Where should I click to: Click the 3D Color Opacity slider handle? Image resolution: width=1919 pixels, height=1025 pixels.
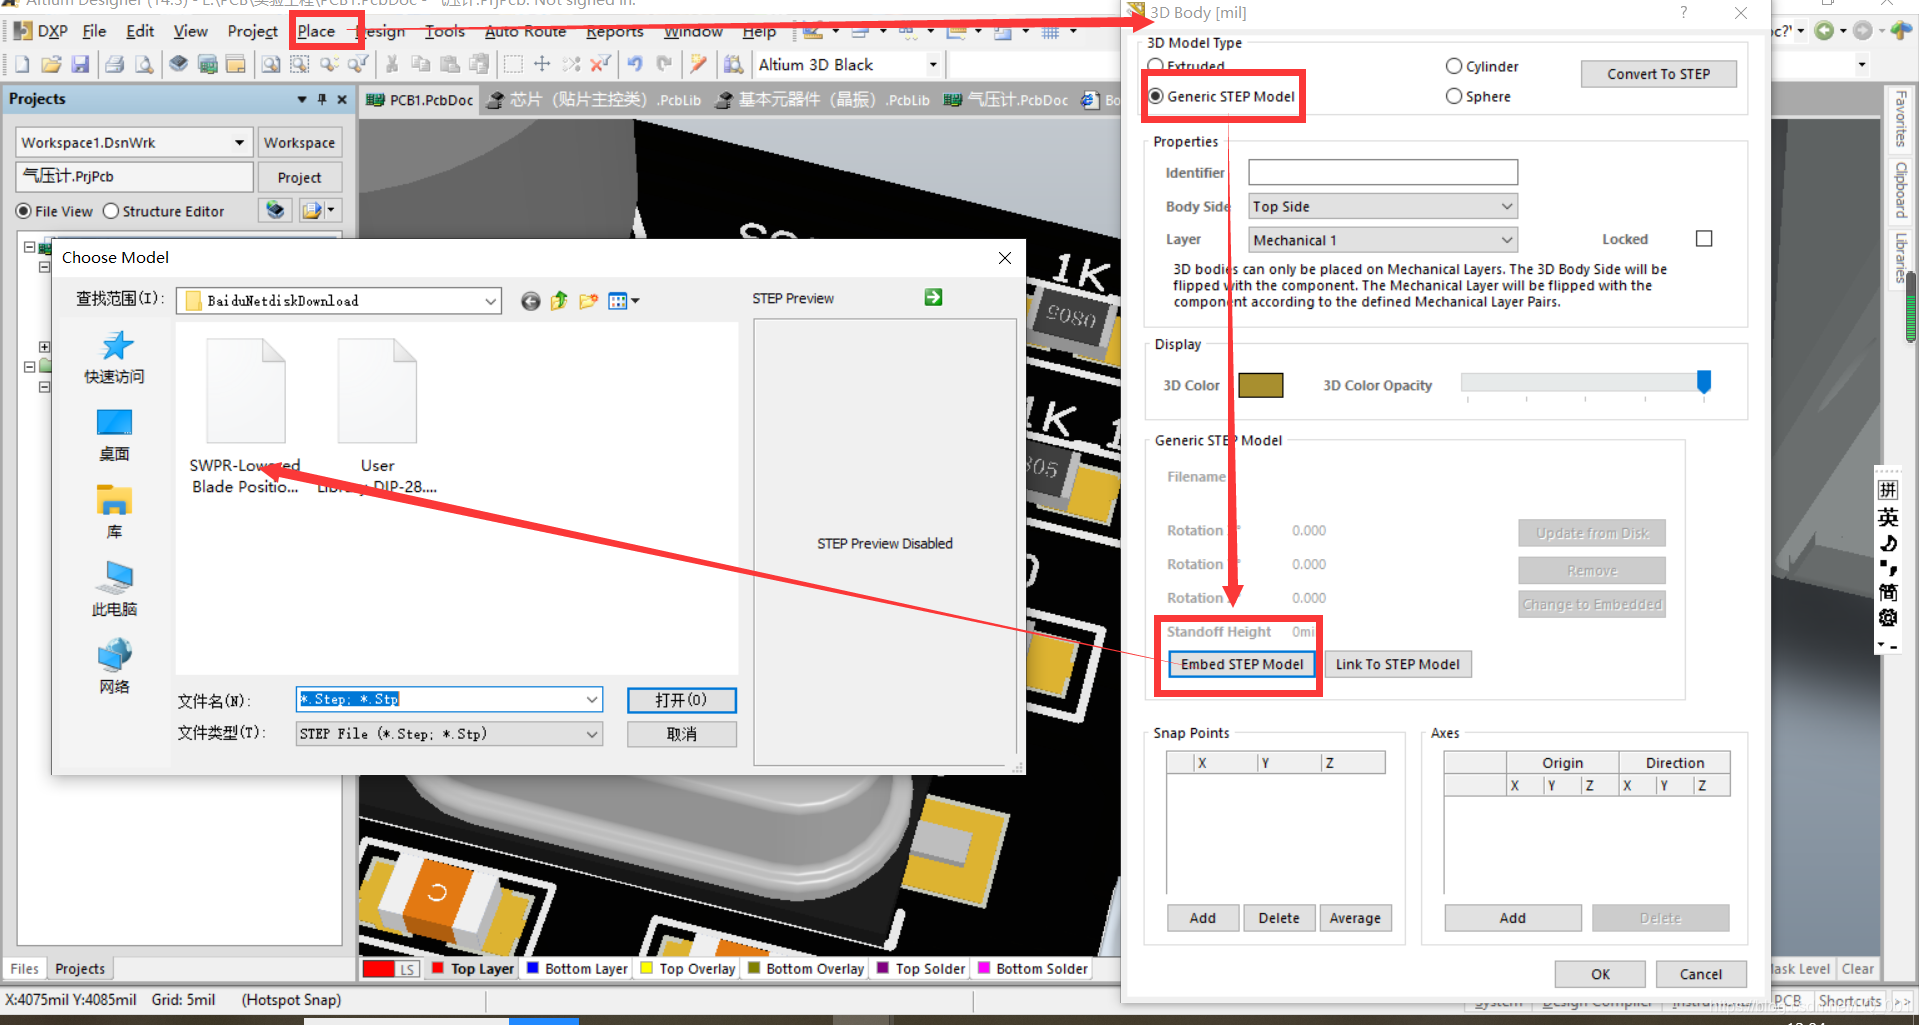point(1704,381)
